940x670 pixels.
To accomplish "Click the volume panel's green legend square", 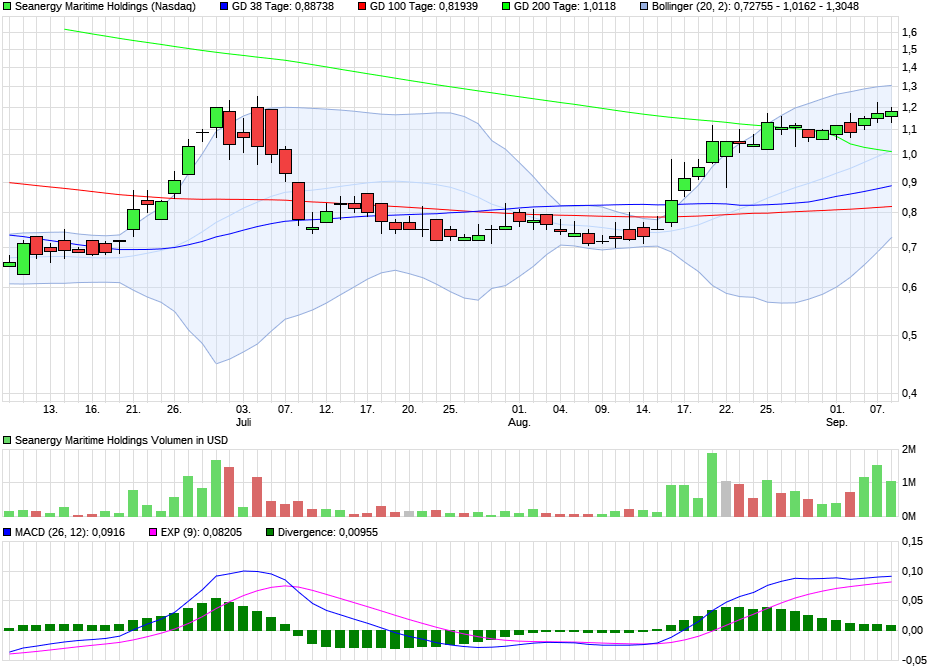I will [8, 439].
